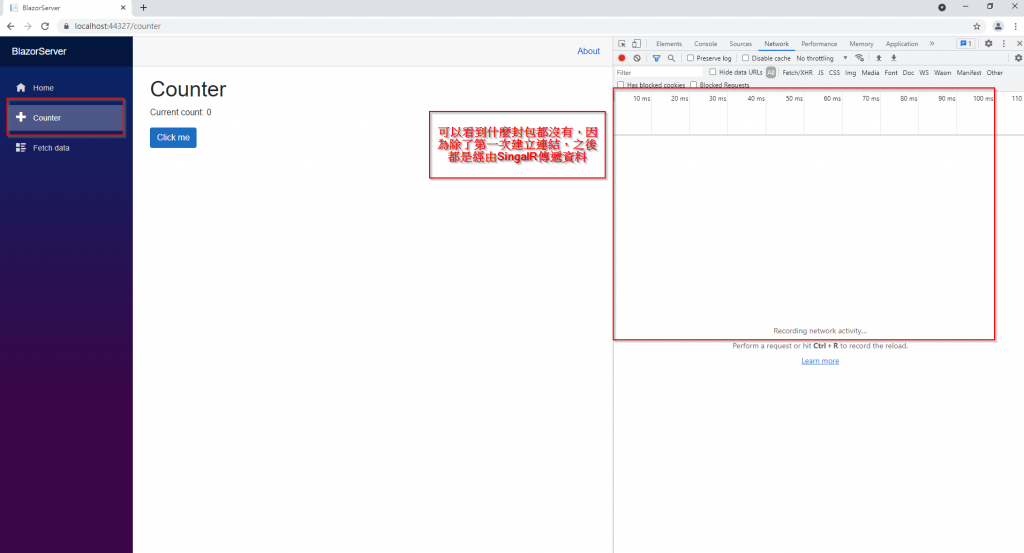Export HAR file with the download arrow
1024x553 pixels.
(894, 58)
